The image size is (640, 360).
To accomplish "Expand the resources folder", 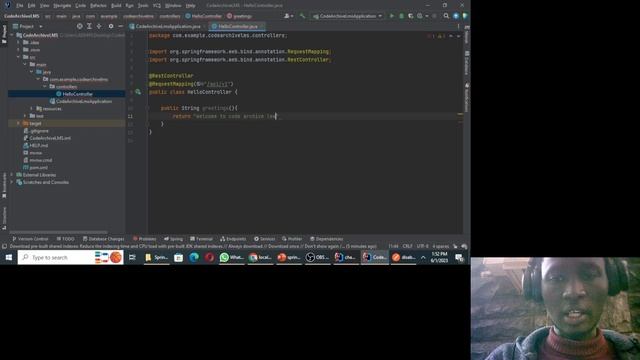I will (x=31, y=109).
